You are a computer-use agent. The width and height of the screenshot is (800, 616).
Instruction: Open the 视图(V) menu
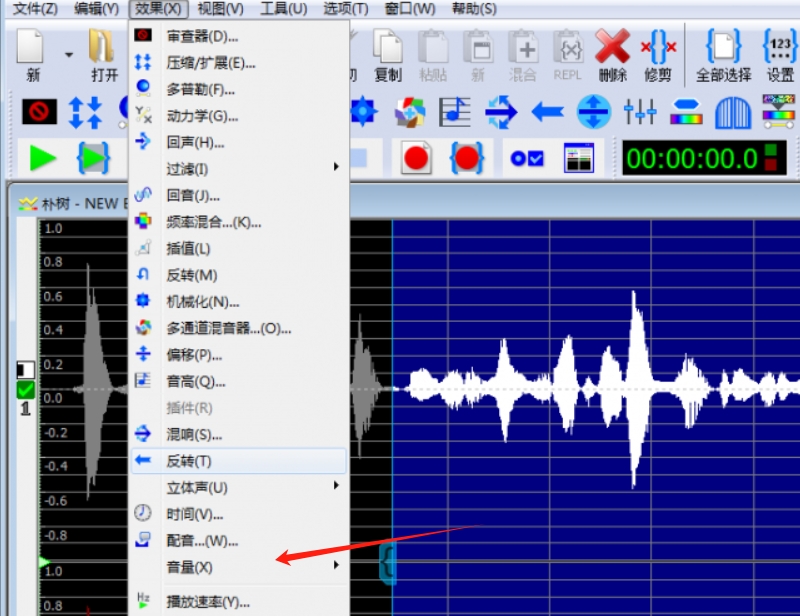click(x=220, y=9)
